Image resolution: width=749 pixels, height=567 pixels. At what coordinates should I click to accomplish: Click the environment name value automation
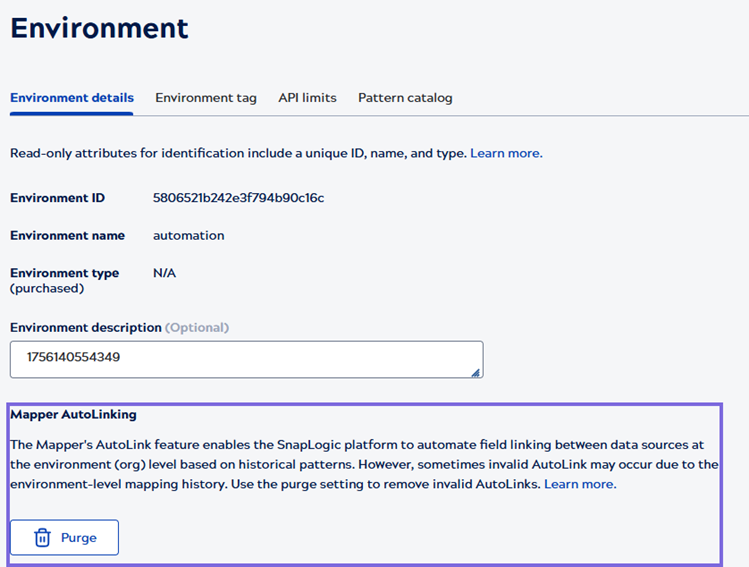(x=188, y=236)
